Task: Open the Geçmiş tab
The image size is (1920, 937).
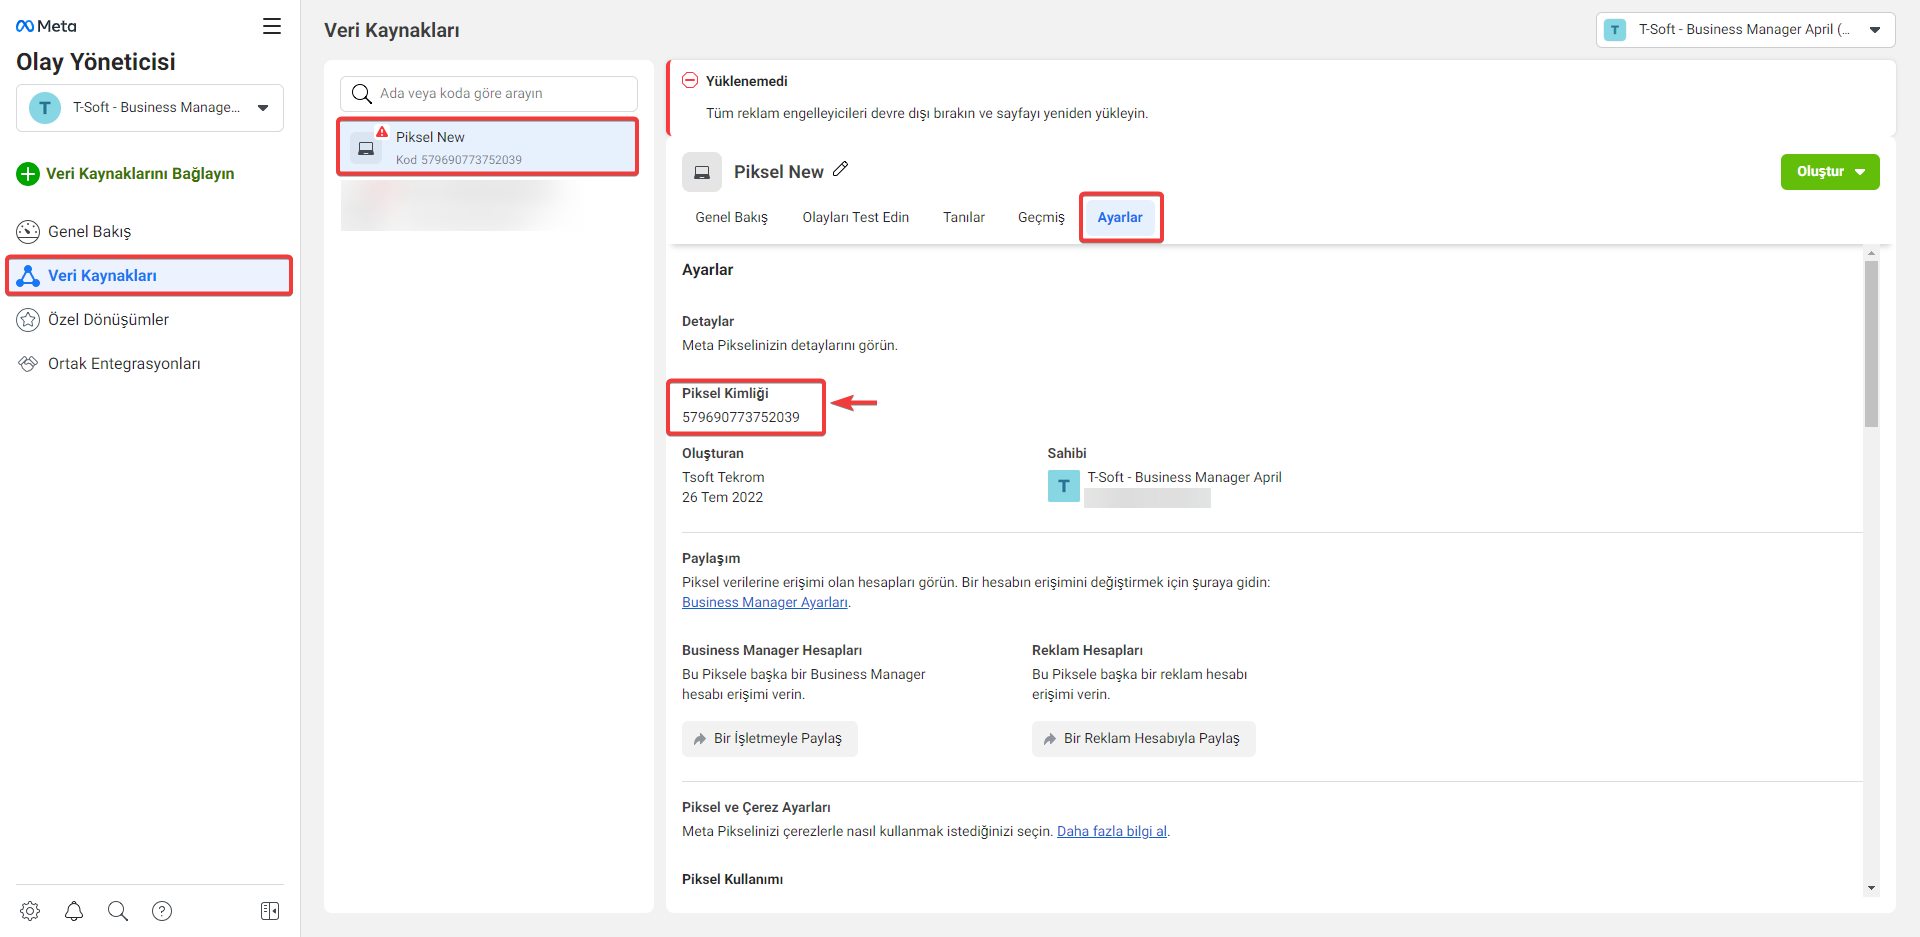Action: pyautogui.click(x=1041, y=218)
